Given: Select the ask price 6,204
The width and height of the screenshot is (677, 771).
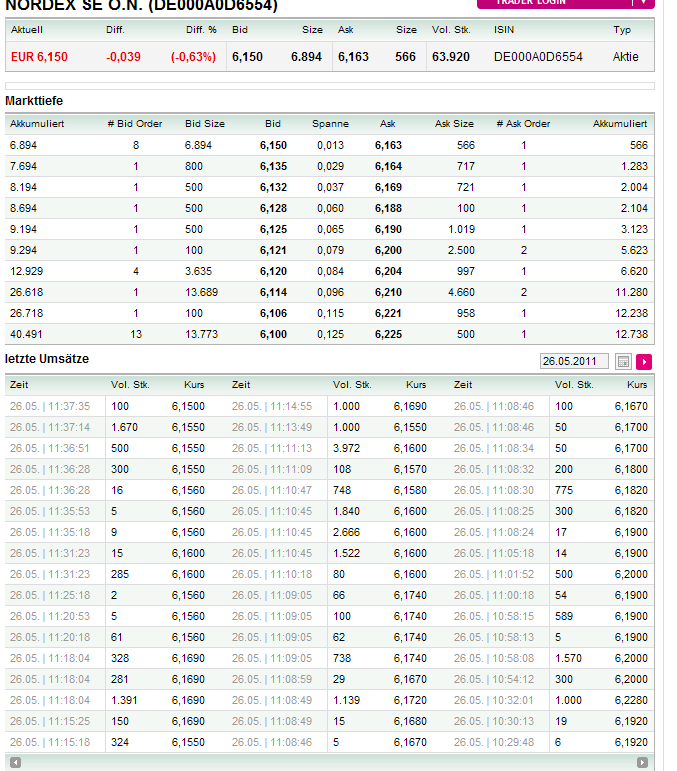Looking at the screenshot, I should coord(388,271).
